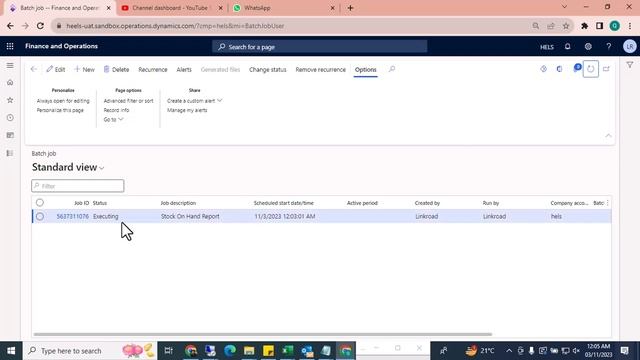The height and width of the screenshot is (360, 640).
Task: Open Workspaces icon in left sidebar
Action: [10, 136]
